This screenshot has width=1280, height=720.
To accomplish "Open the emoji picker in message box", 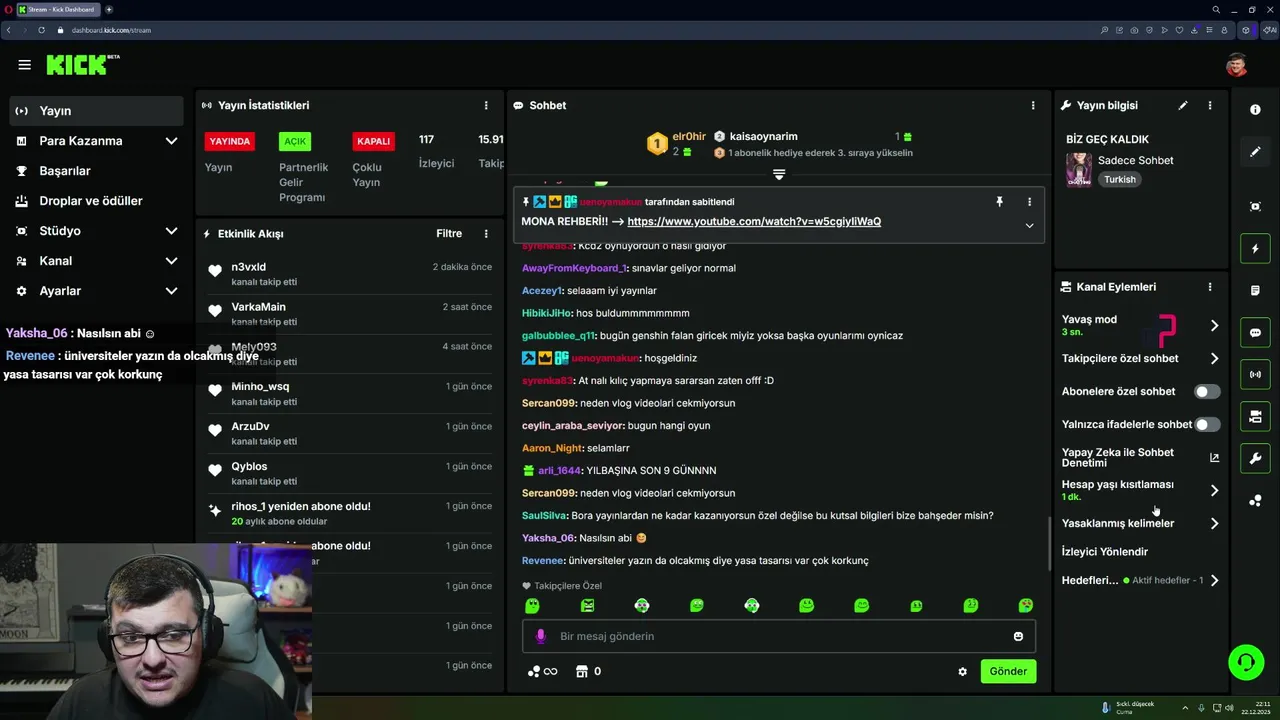I will click(x=1018, y=636).
